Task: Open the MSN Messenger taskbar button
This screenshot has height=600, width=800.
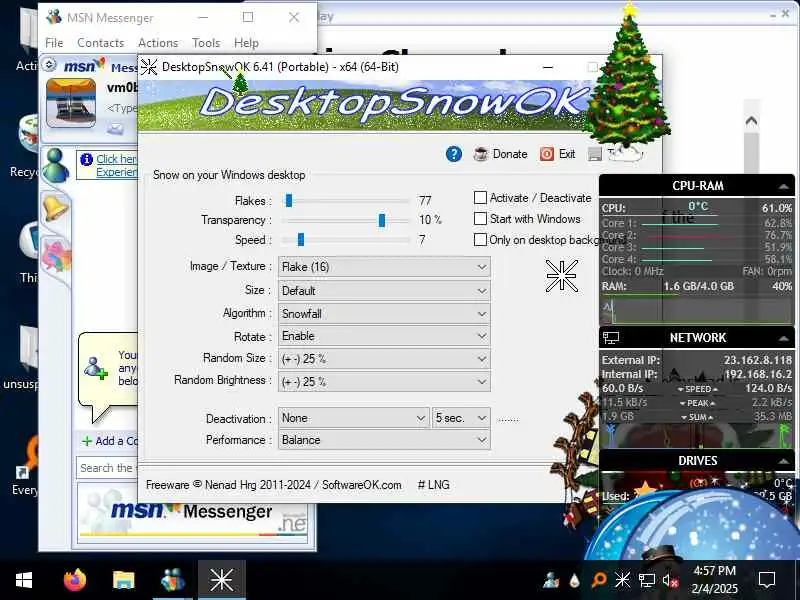Action: pyautogui.click(x=173, y=580)
